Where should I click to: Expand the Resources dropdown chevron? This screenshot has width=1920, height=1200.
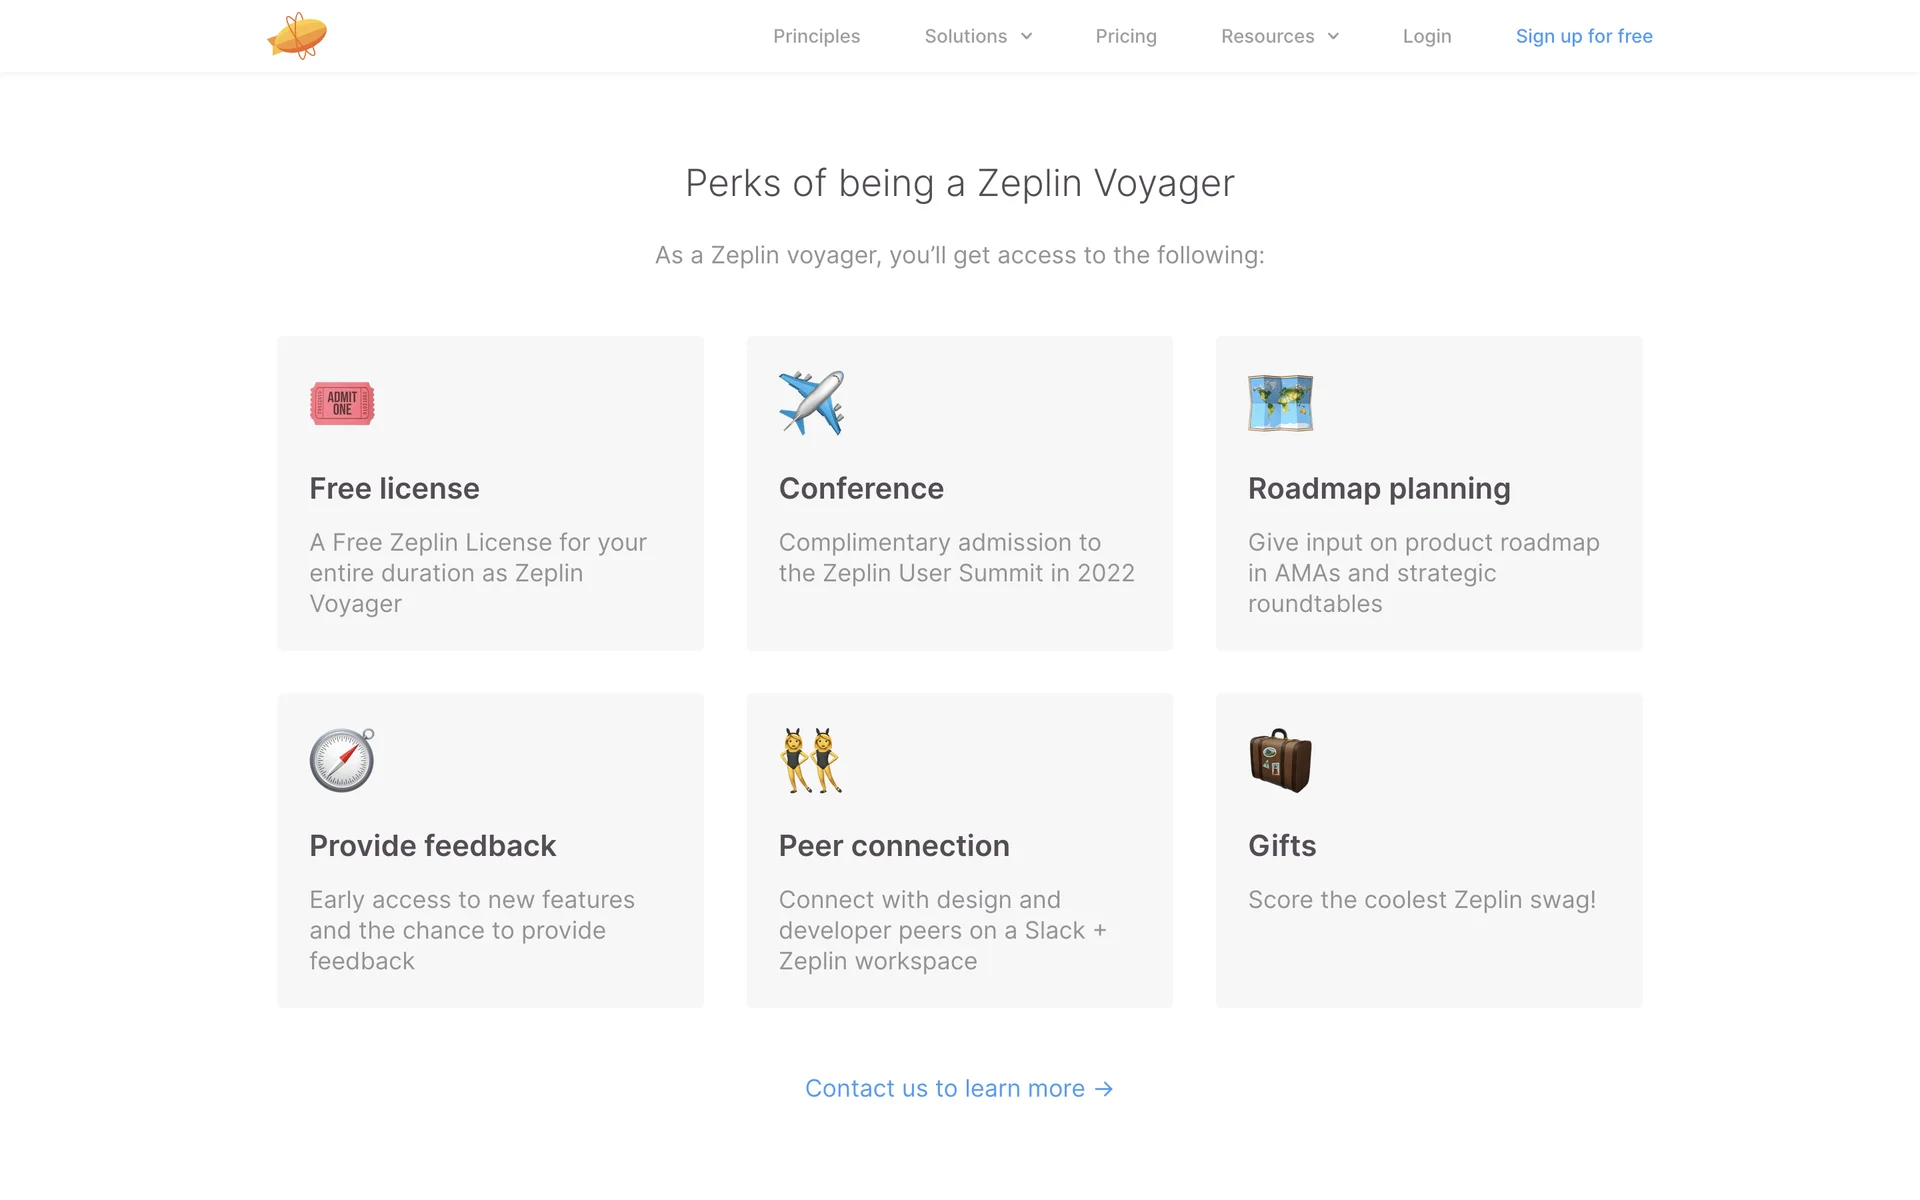[x=1333, y=36]
